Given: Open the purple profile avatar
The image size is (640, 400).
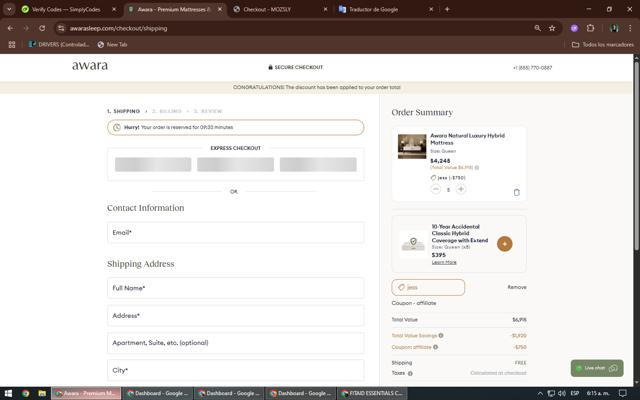Looking at the screenshot, I should [574, 28].
